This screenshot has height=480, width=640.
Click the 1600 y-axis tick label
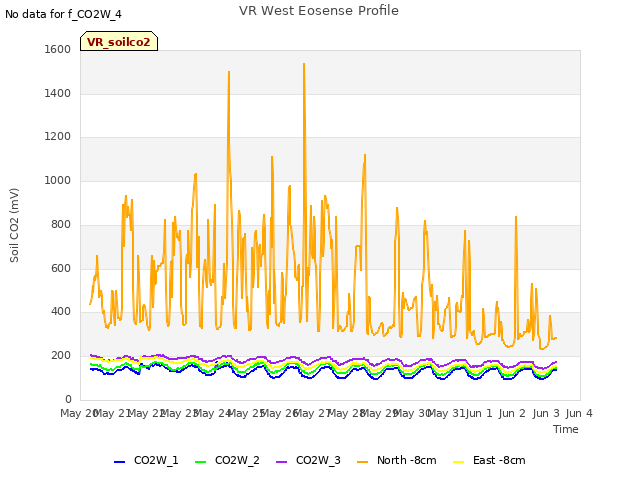[x=58, y=49]
